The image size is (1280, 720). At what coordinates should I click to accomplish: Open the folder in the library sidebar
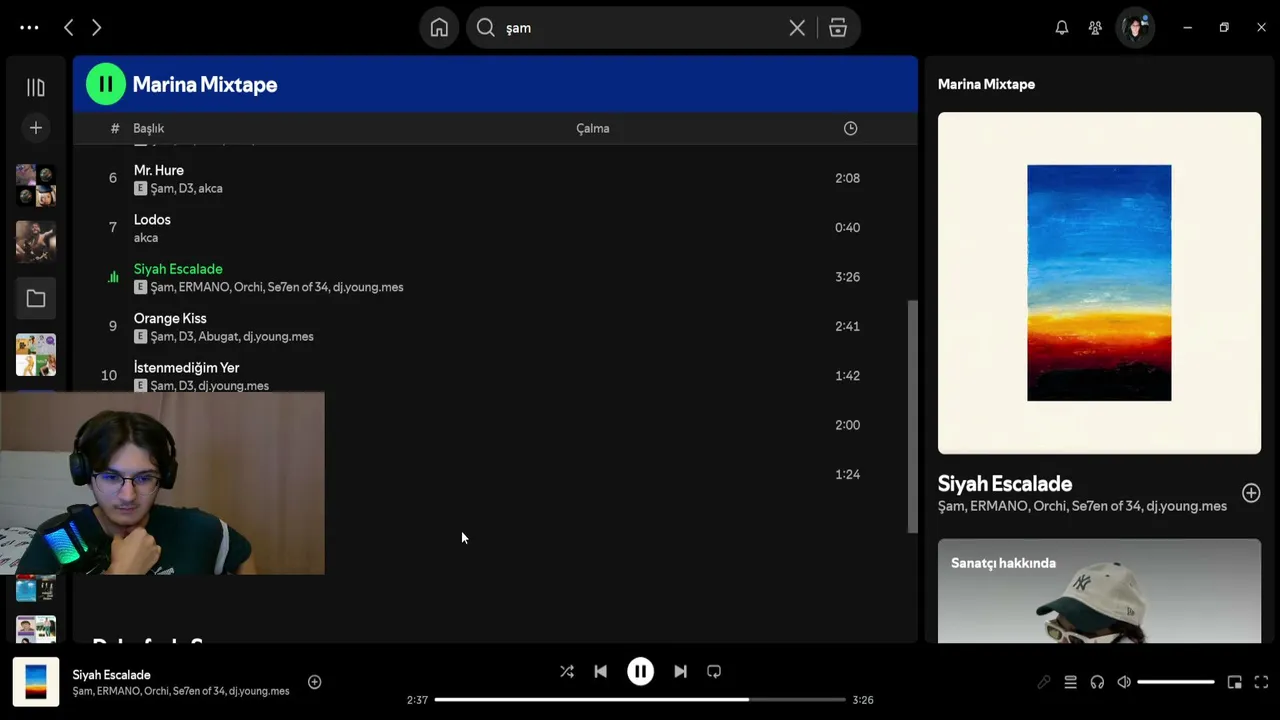click(36, 298)
